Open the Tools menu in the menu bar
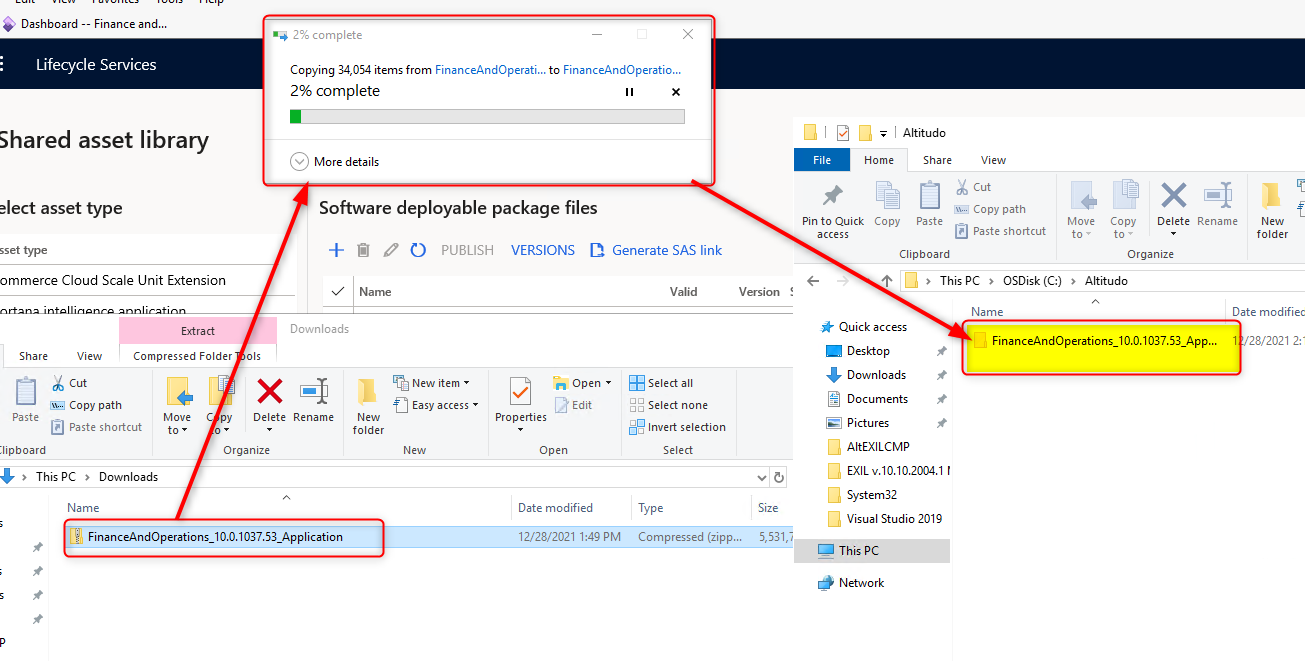1305x661 pixels. [168, 2]
